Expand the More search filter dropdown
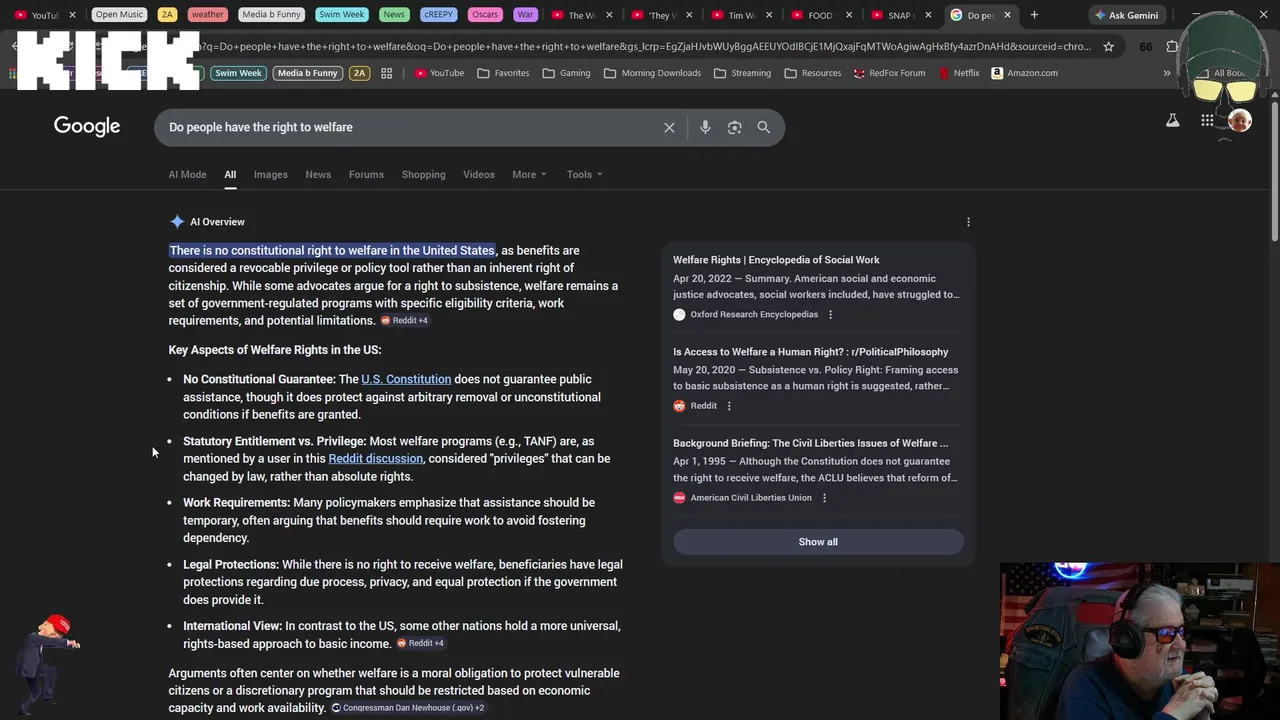 [x=529, y=174]
